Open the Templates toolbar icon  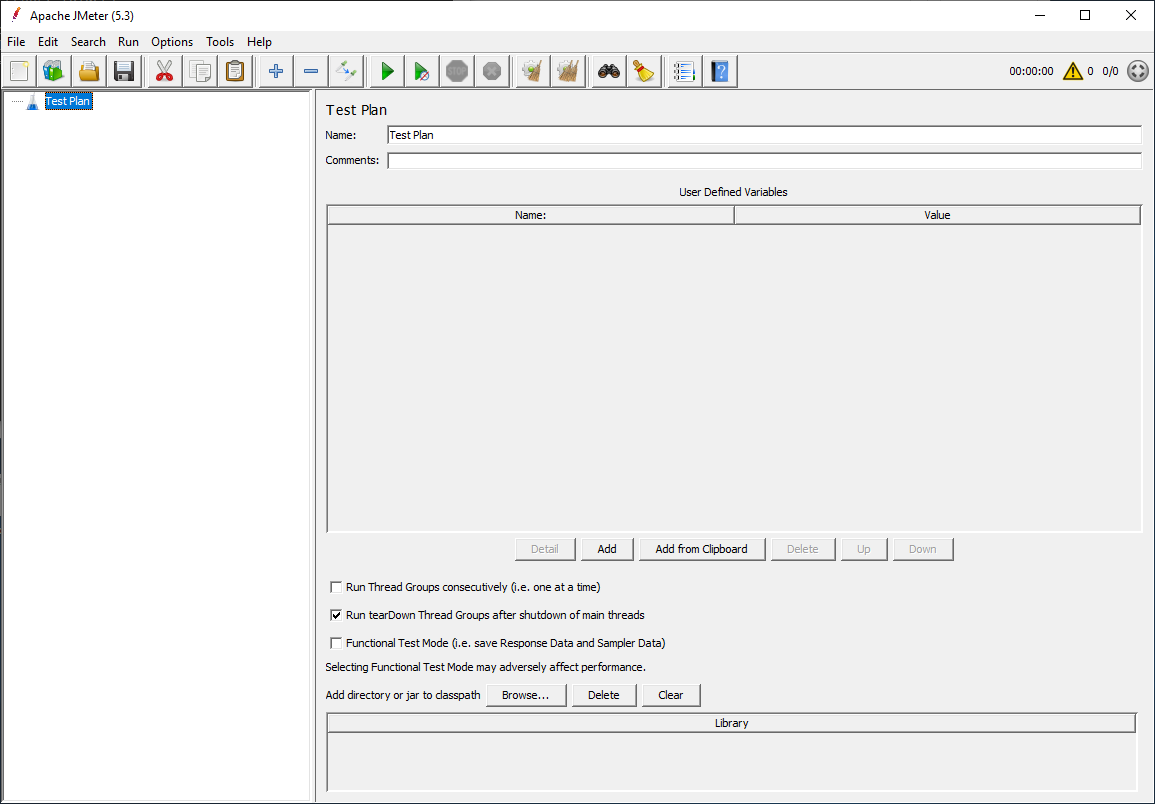tap(54, 71)
